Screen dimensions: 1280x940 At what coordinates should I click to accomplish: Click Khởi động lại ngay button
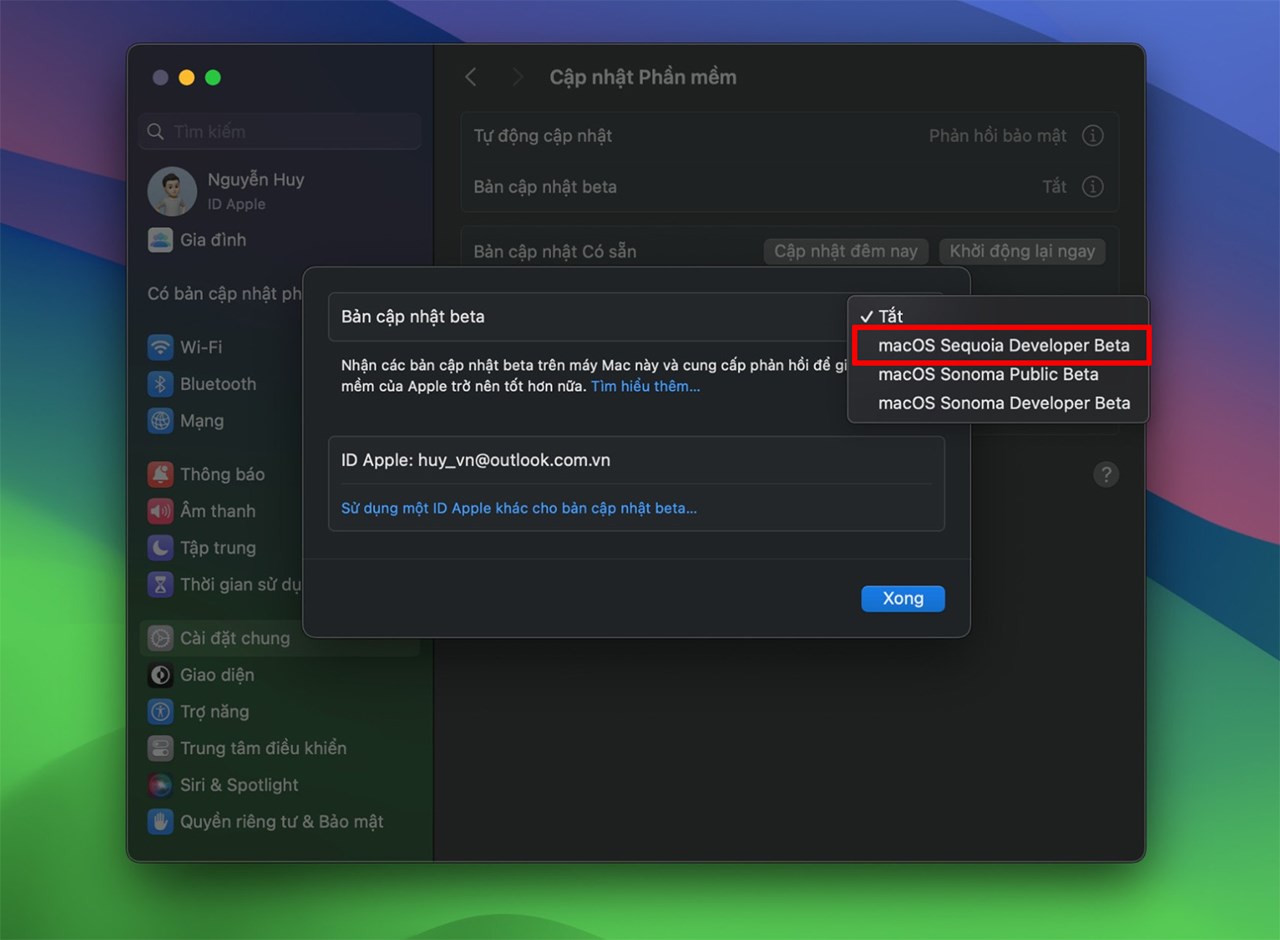click(1022, 251)
